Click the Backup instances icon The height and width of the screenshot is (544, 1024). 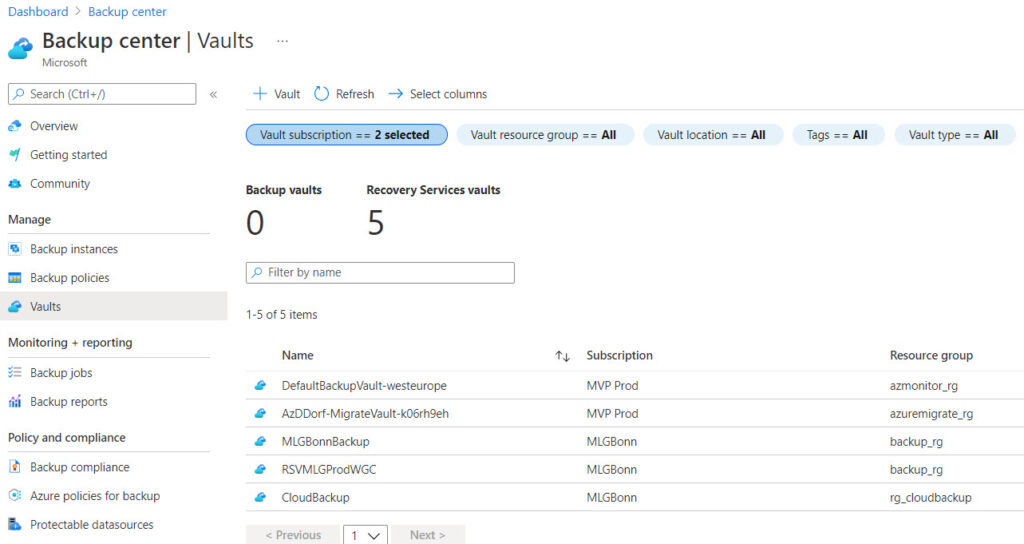[15, 249]
